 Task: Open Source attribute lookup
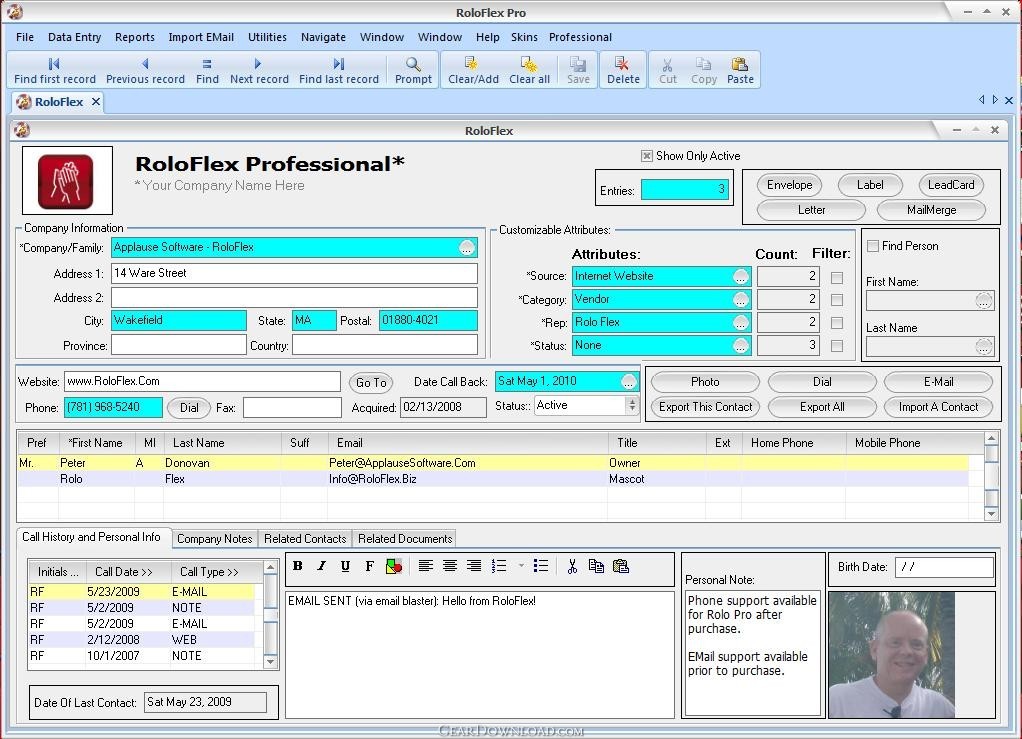tap(740, 276)
